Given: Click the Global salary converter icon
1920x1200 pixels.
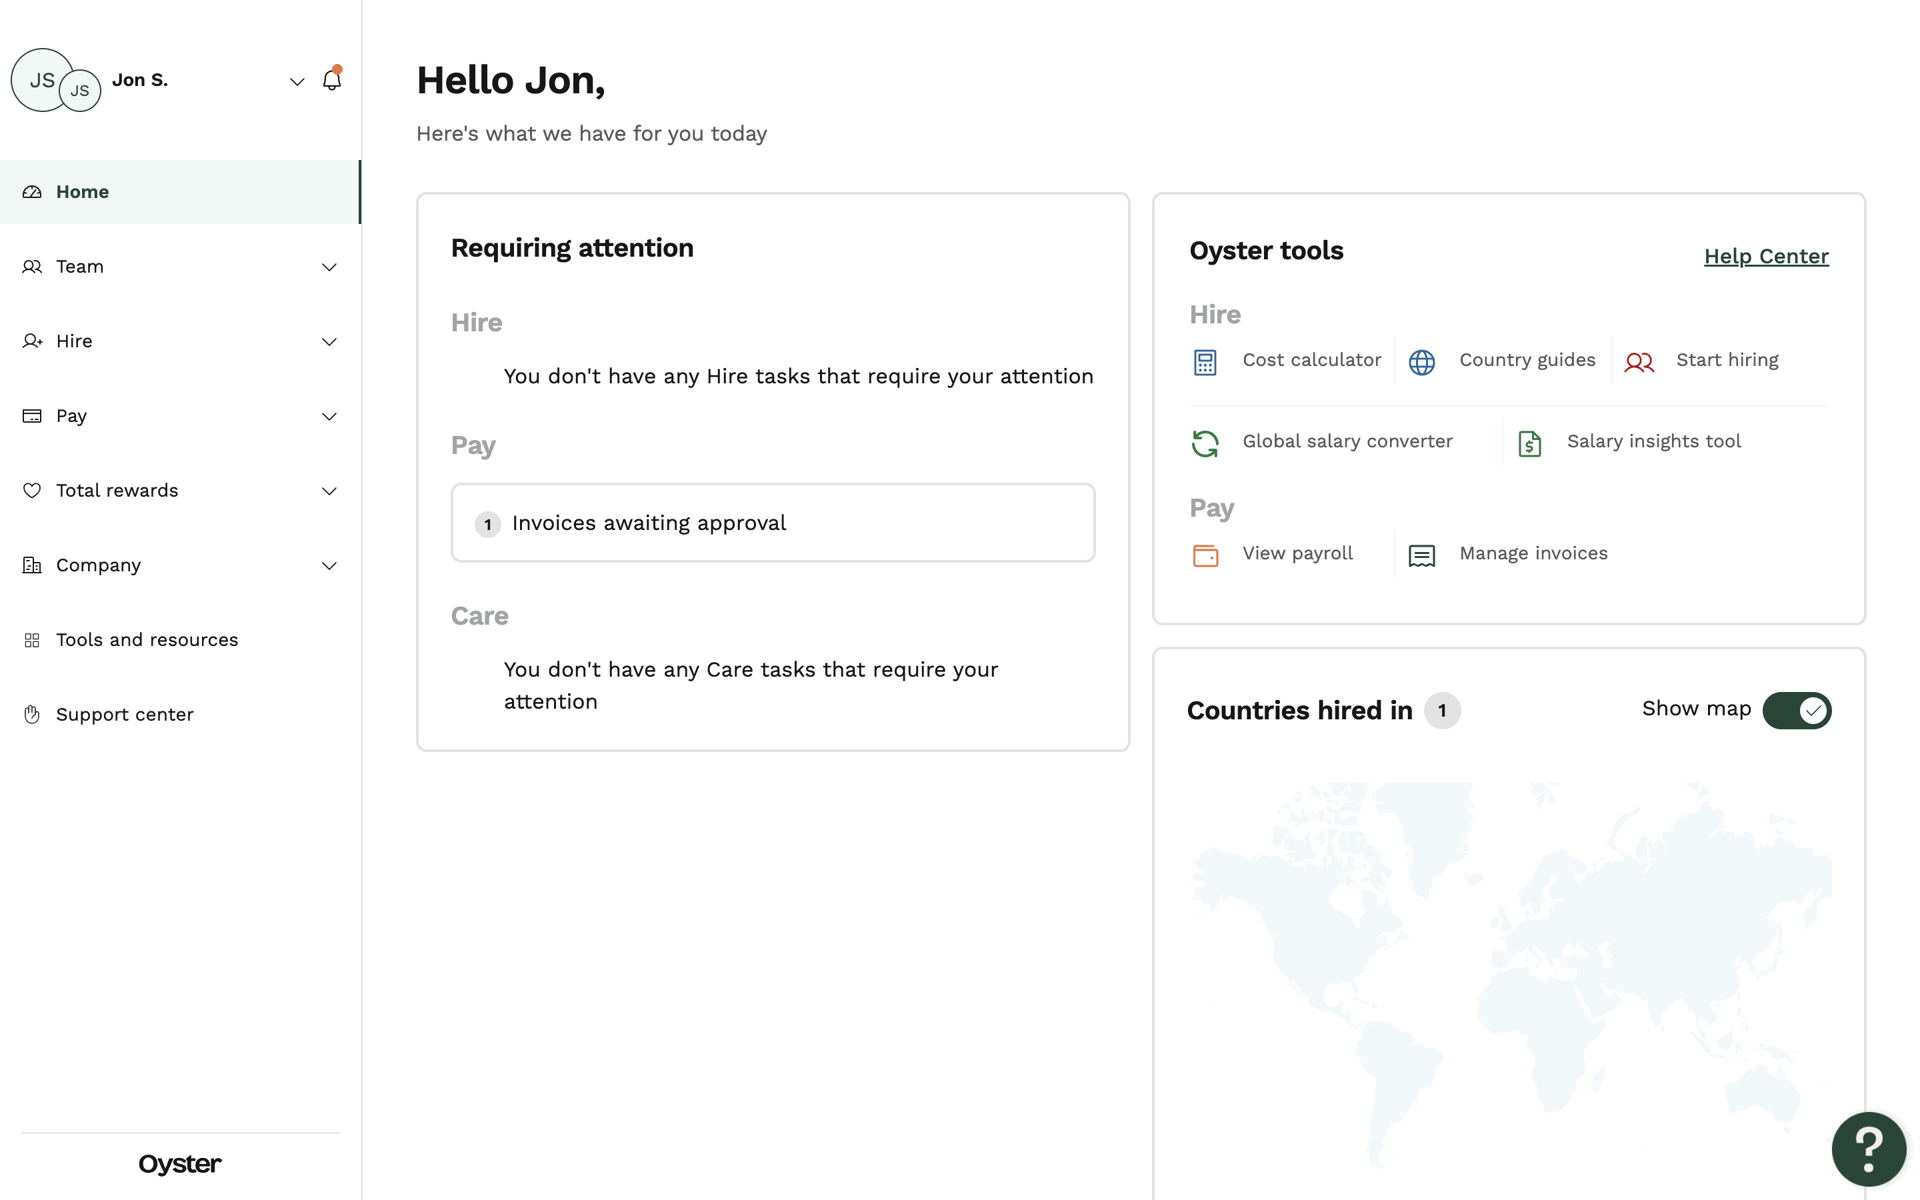Looking at the screenshot, I should pos(1205,443).
